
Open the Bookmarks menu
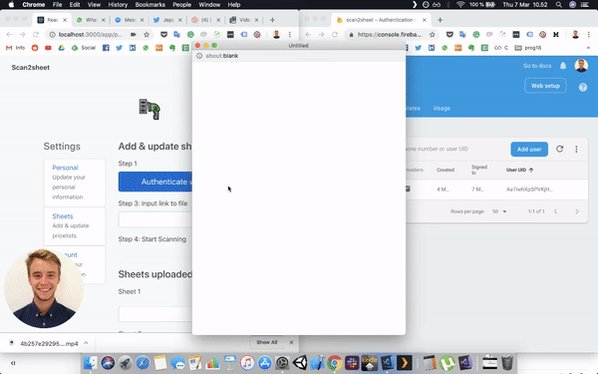(150, 5)
